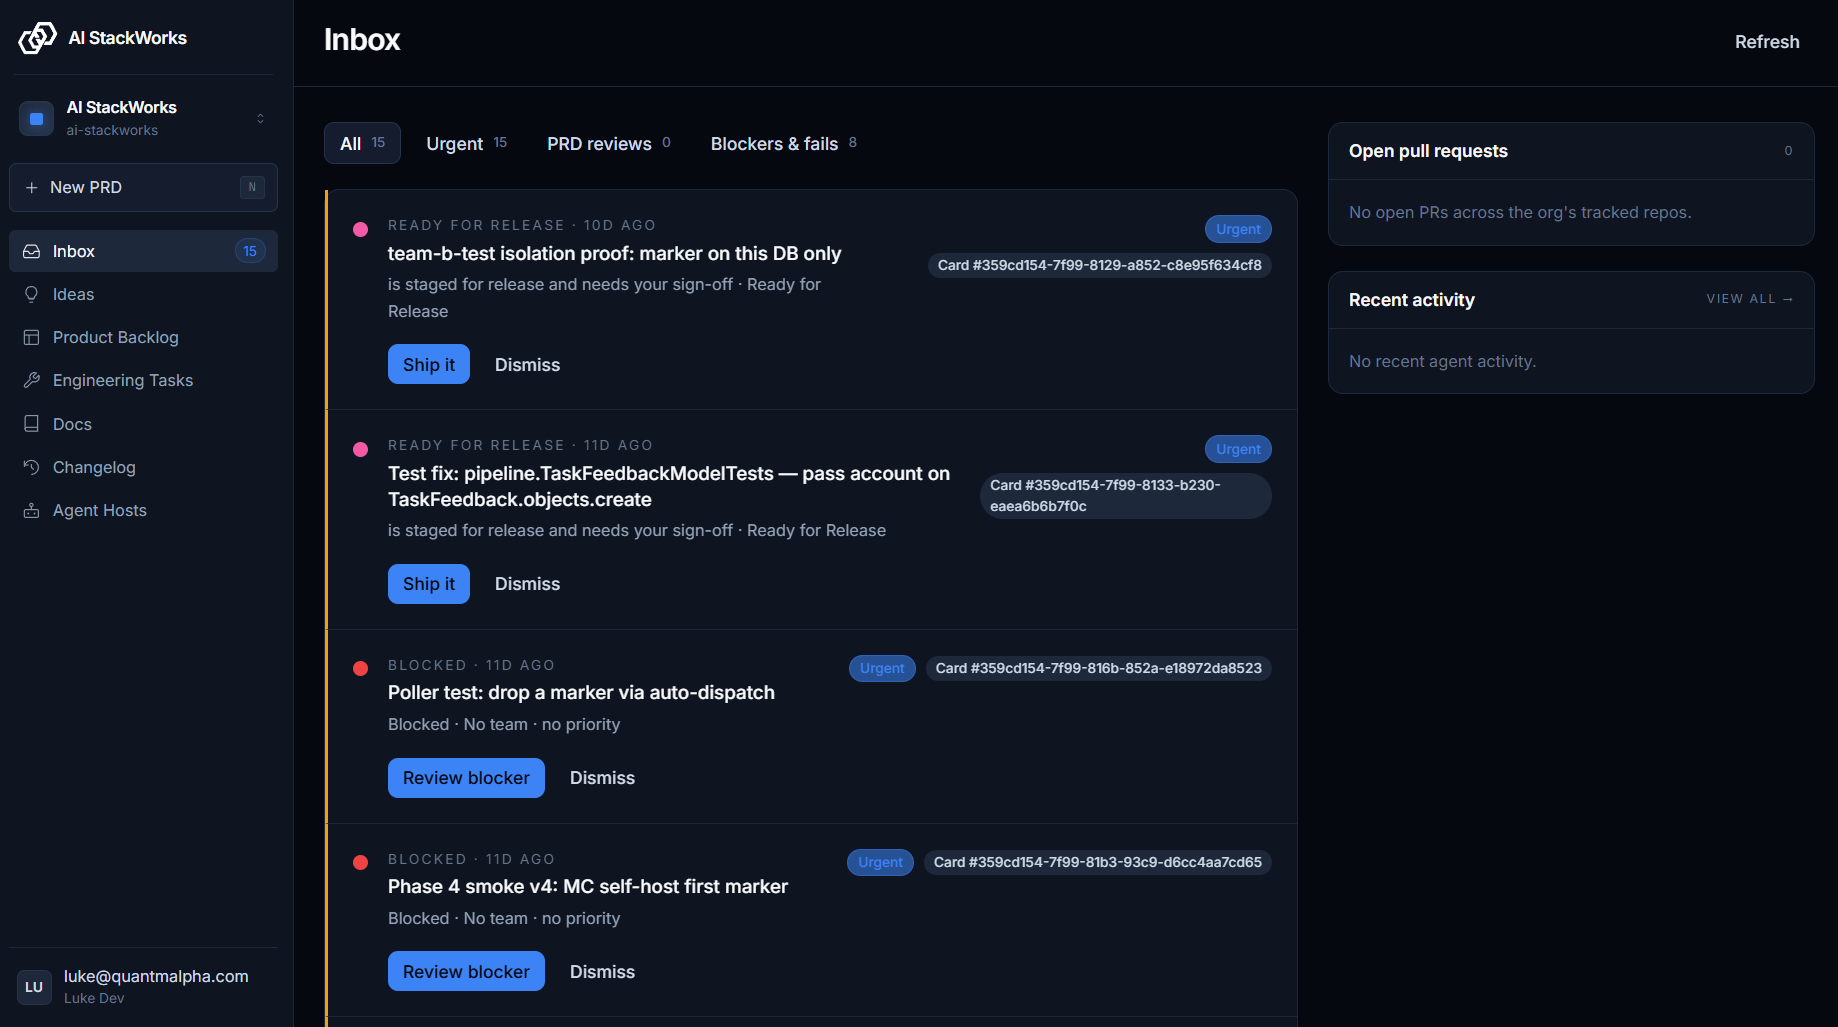This screenshot has width=1838, height=1027.
Task: Click the Docs book icon
Action: click(32, 424)
